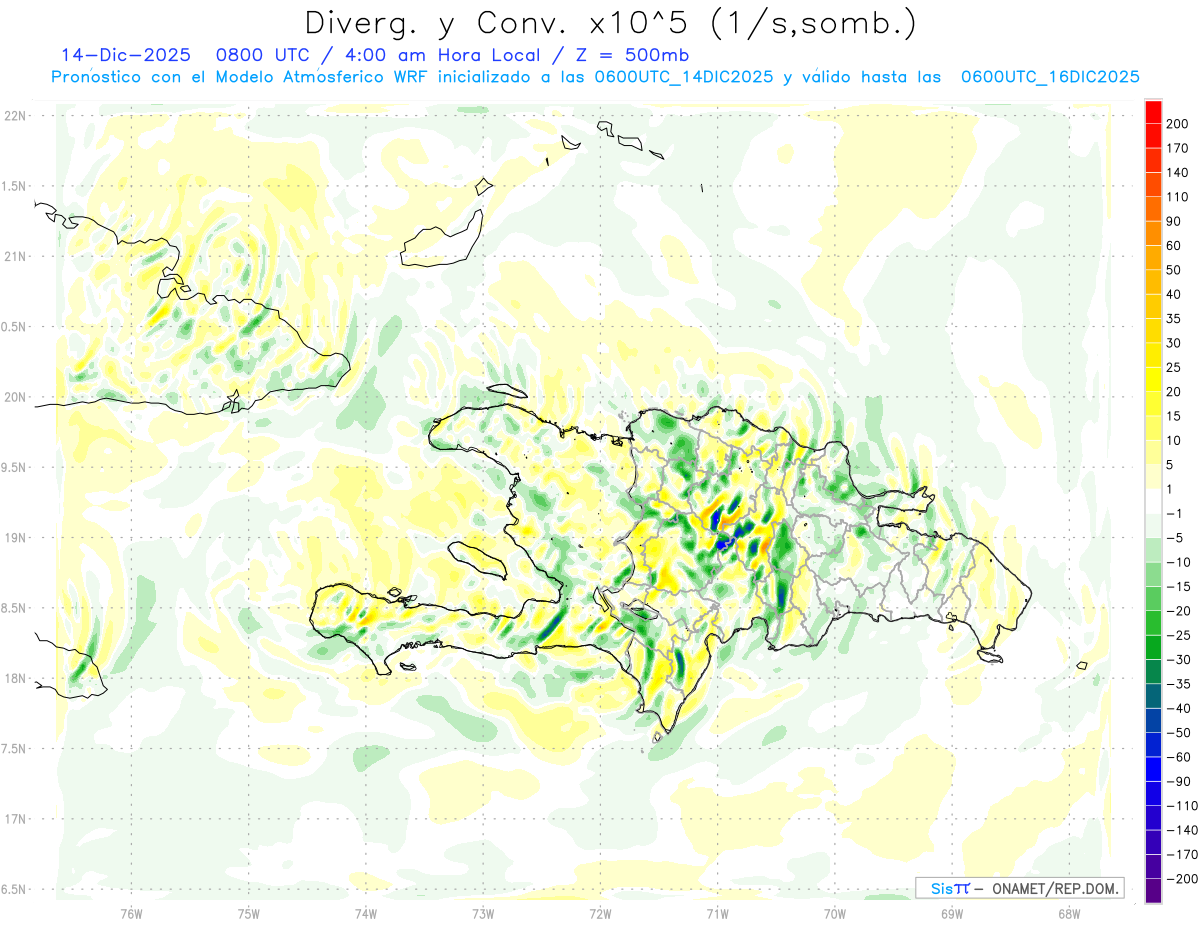Click the latitude label "20N"
1200x927 pixels.
coord(16,397)
